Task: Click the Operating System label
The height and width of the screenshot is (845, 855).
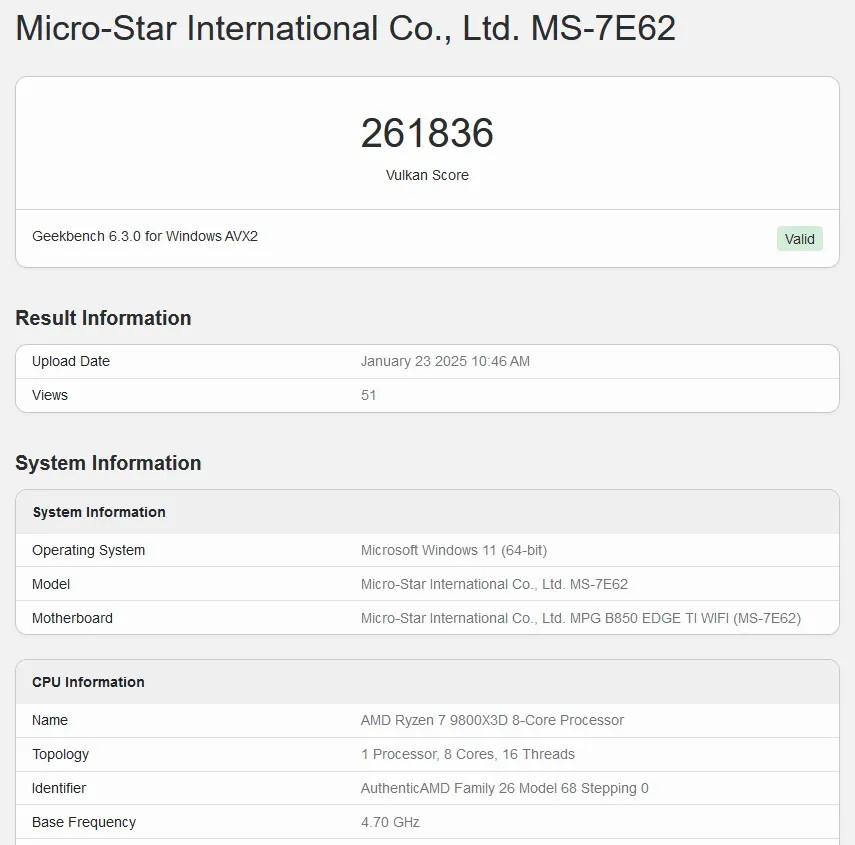Action: 88,550
